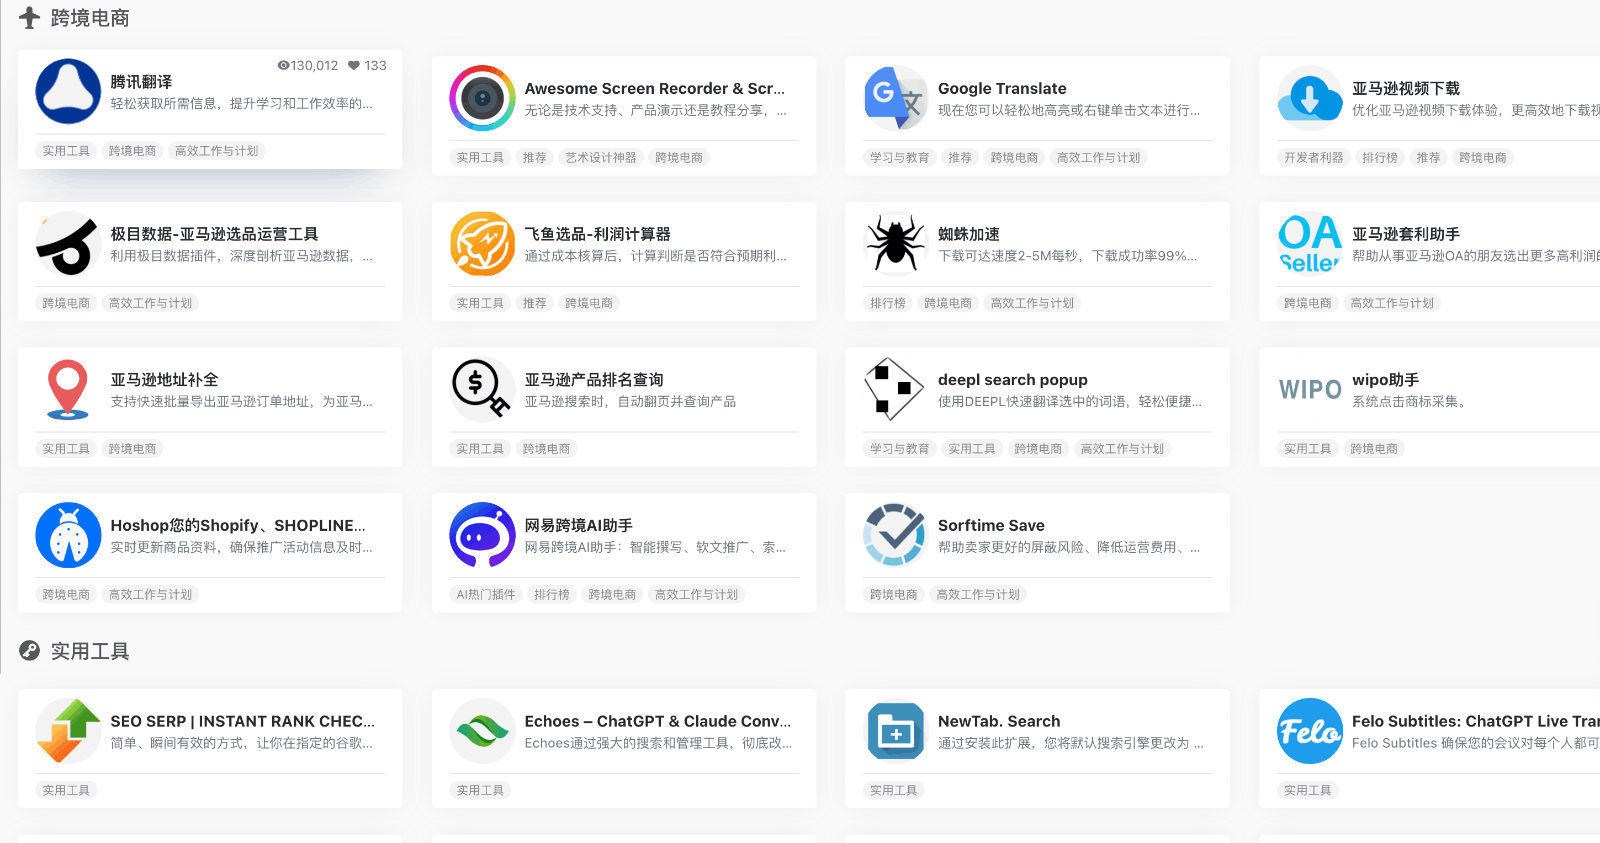Click the Tencent Translate (腾讯翻译) icon
This screenshot has height=843, width=1600.
point(68,91)
